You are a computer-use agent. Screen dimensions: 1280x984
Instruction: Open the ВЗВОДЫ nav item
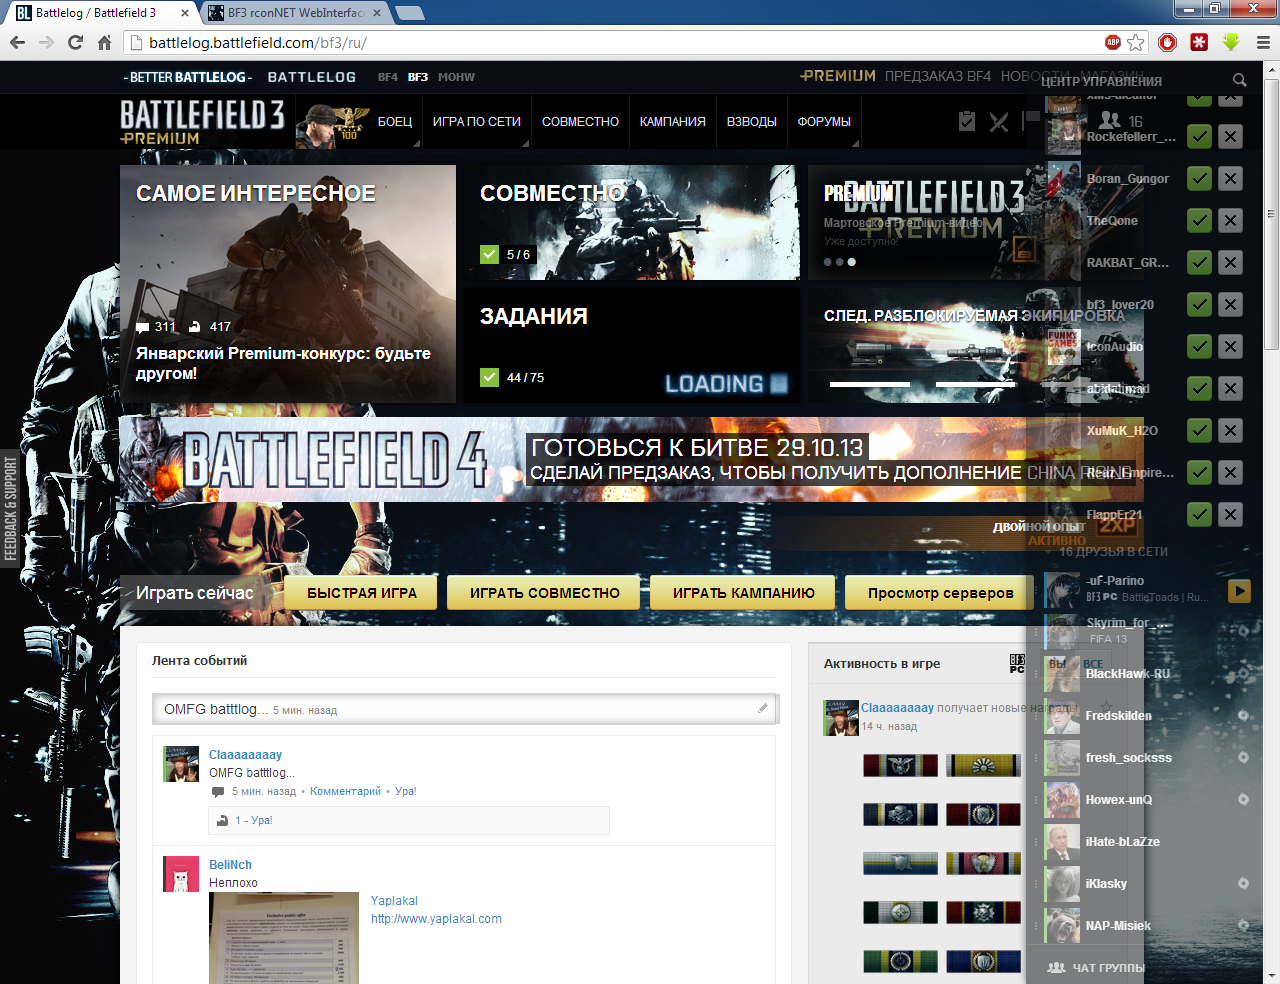(x=752, y=121)
